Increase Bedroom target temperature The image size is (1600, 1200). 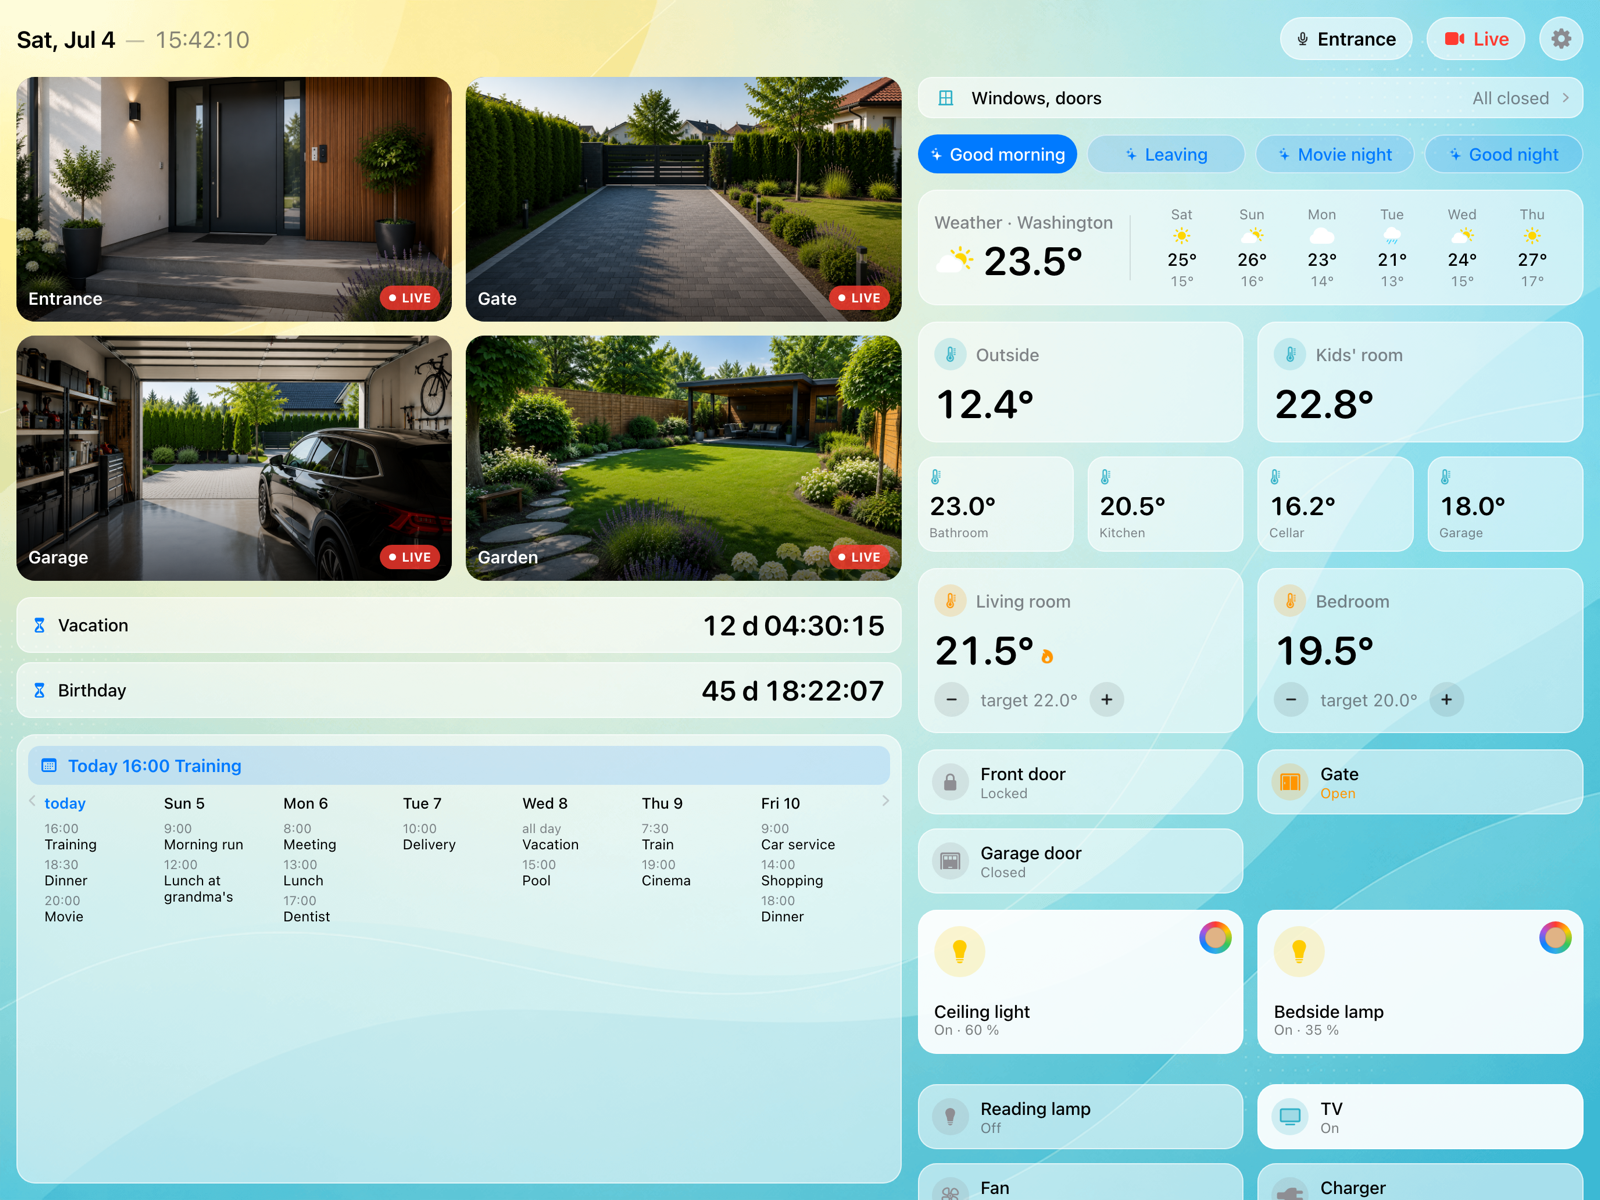[1446, 700]
